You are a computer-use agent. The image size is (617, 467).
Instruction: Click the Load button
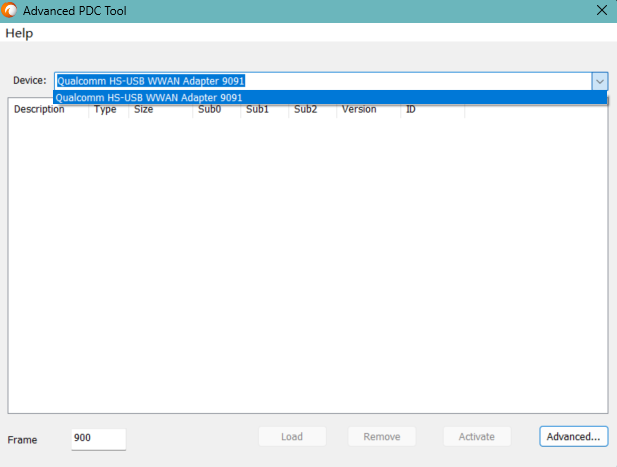[292, 437]
